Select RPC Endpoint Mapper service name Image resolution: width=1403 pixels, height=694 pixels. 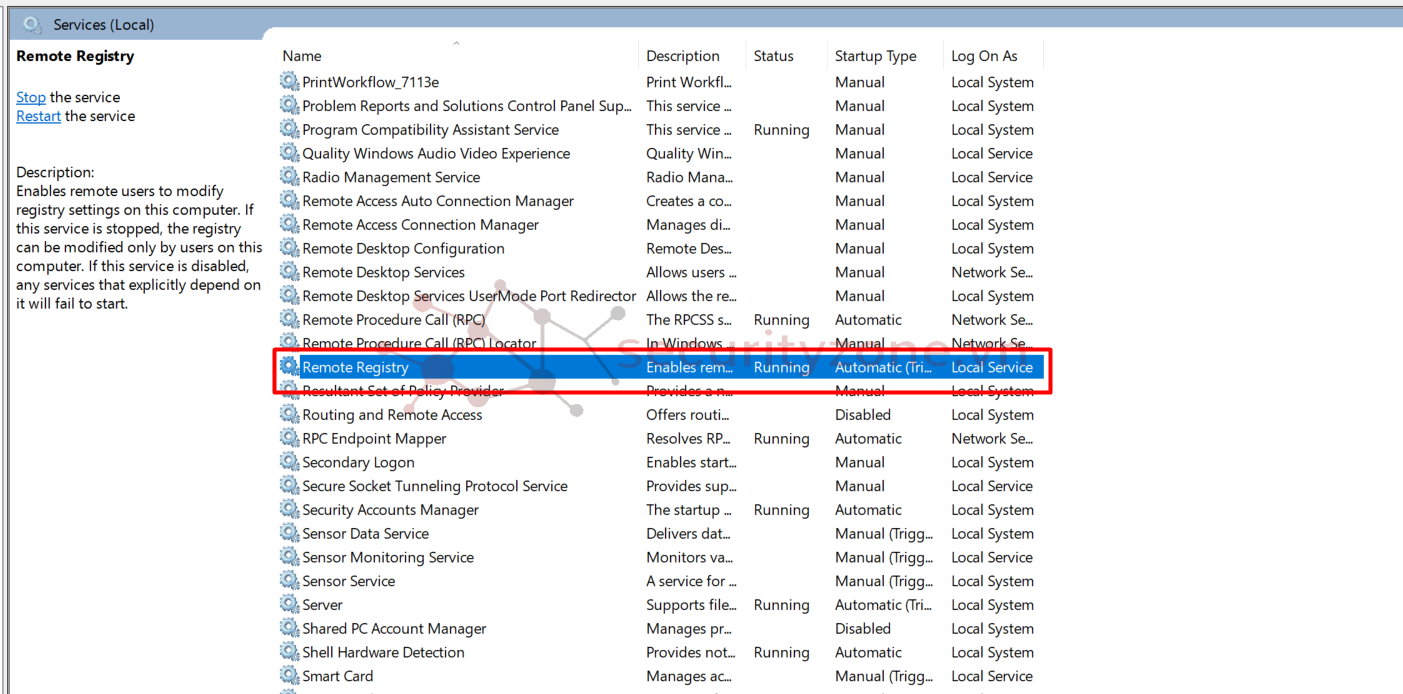click(374, 439)
